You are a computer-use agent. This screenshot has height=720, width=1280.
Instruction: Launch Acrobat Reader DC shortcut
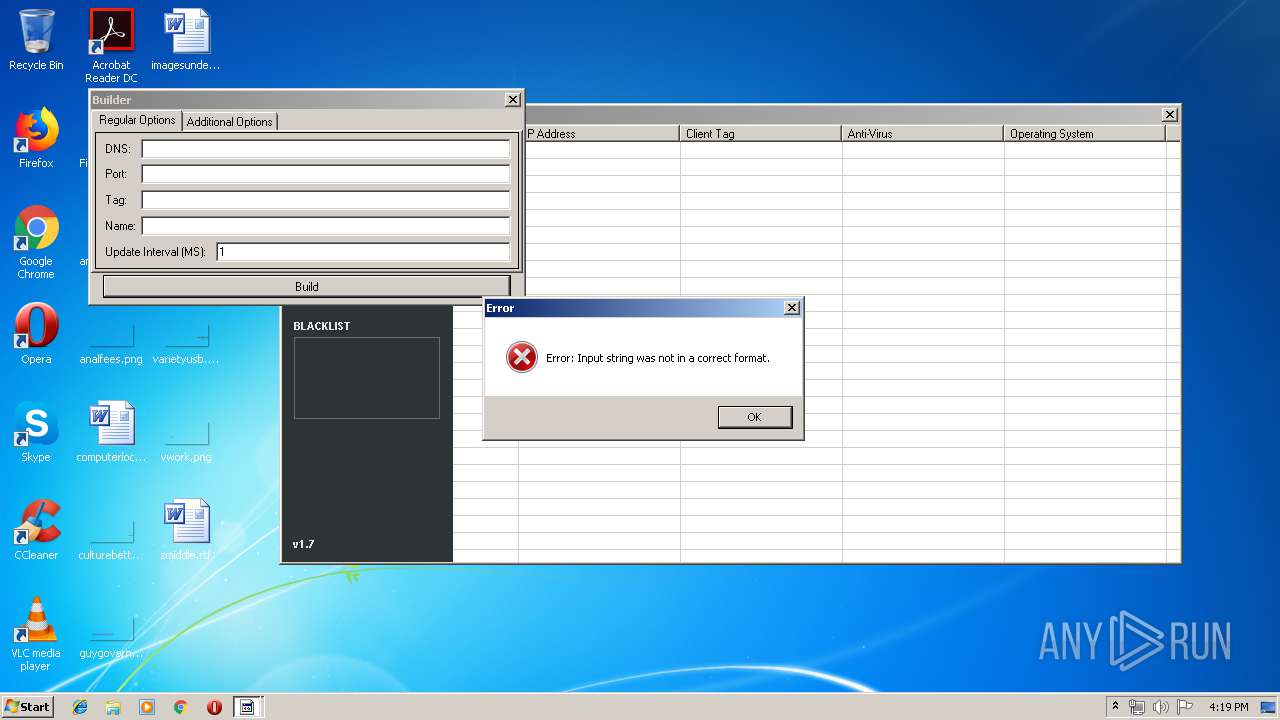tap(111, 46)
